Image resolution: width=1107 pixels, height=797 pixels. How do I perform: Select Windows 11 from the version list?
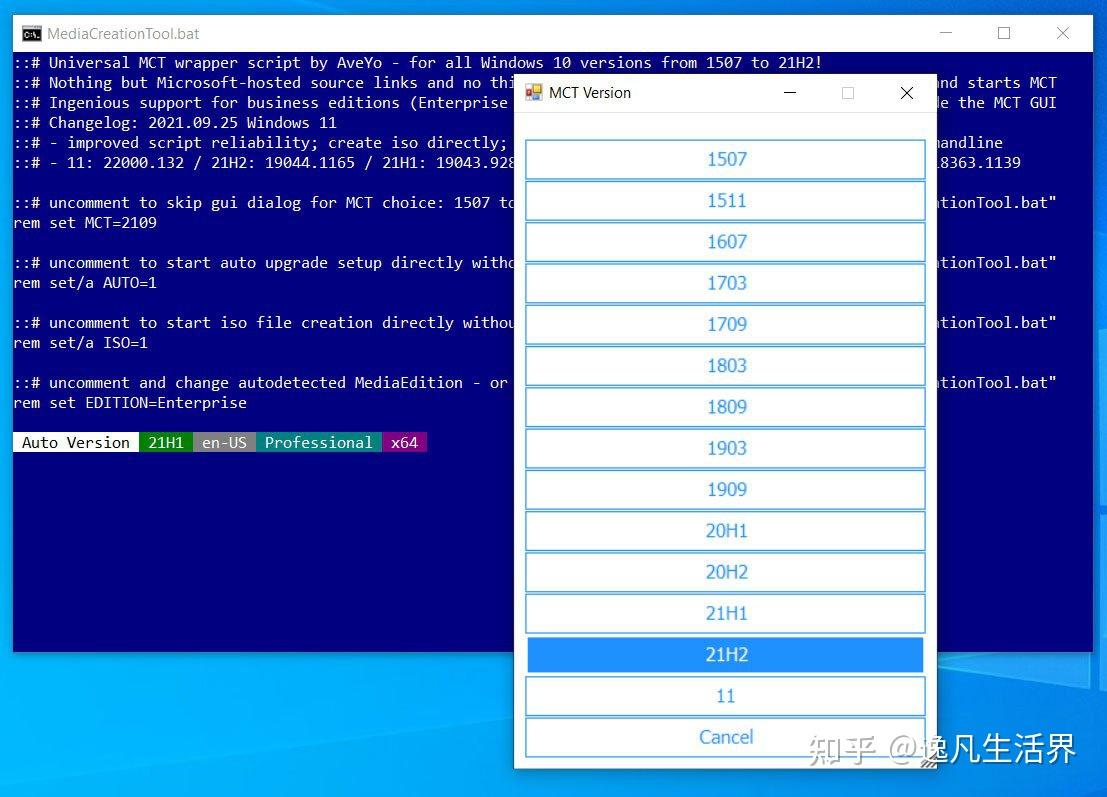tap(725, 695)
